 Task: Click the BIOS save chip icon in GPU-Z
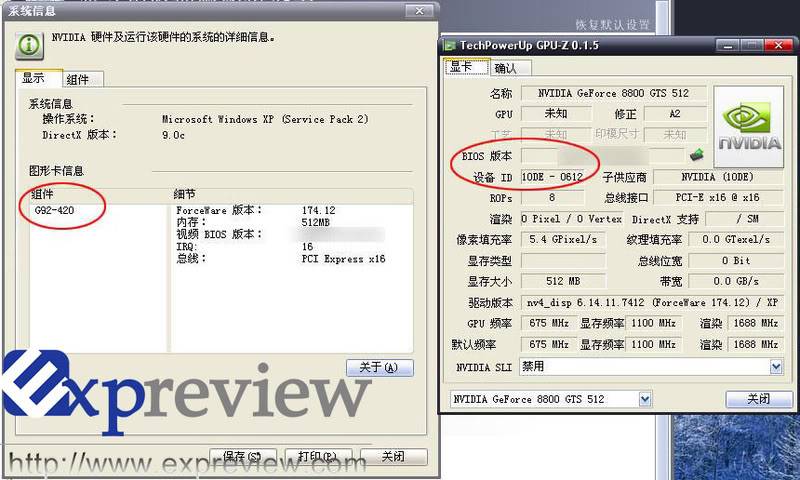pos(696,155)
